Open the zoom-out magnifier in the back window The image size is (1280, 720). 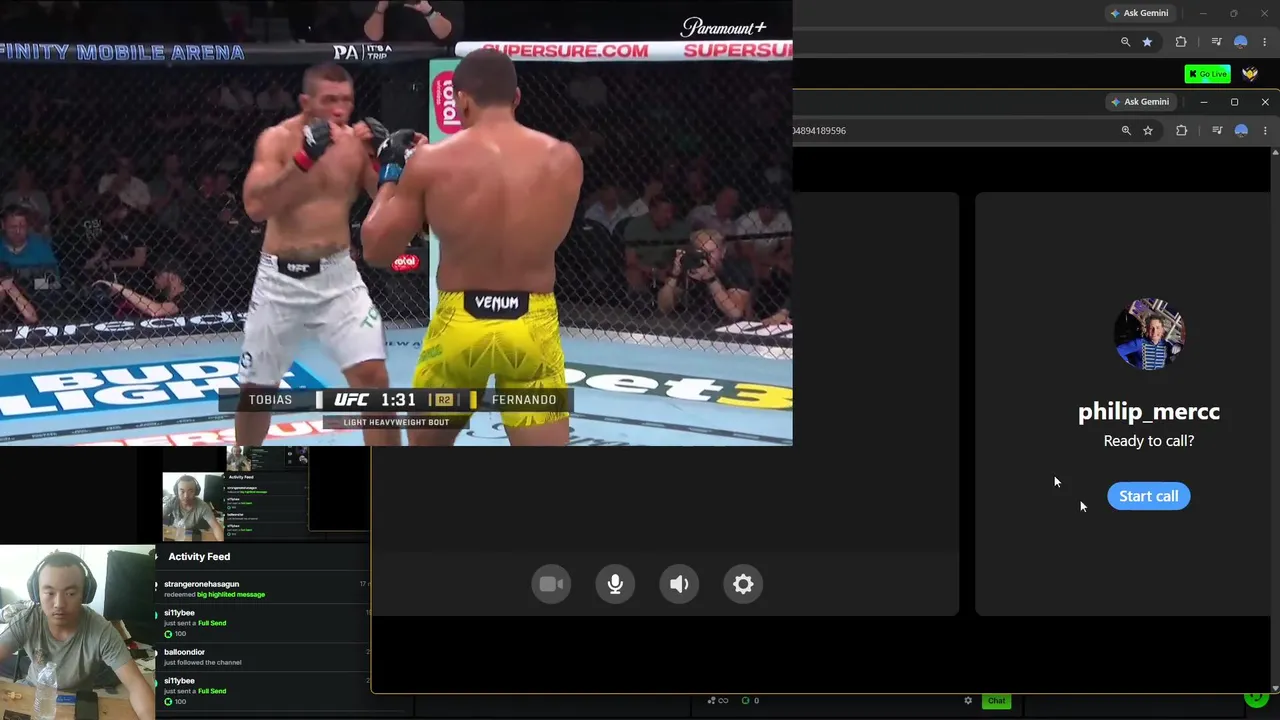[1126, 42]
